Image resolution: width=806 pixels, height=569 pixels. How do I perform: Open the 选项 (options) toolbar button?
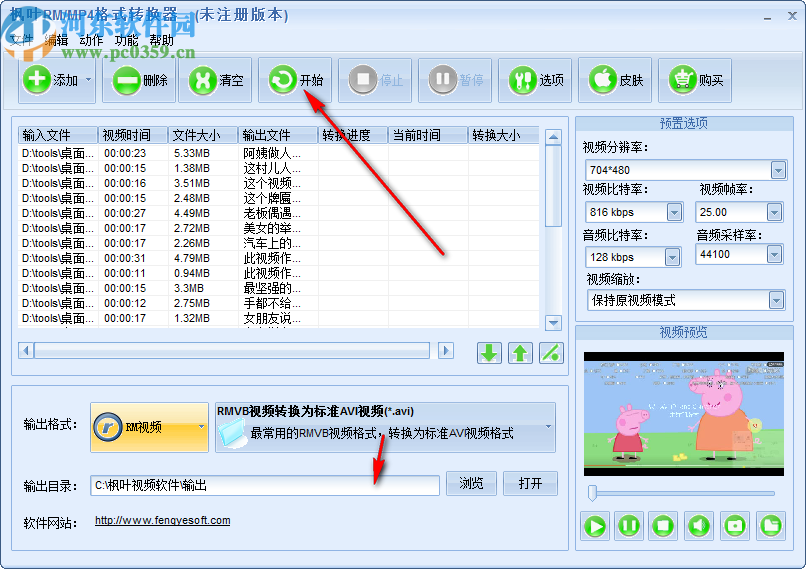535,81
